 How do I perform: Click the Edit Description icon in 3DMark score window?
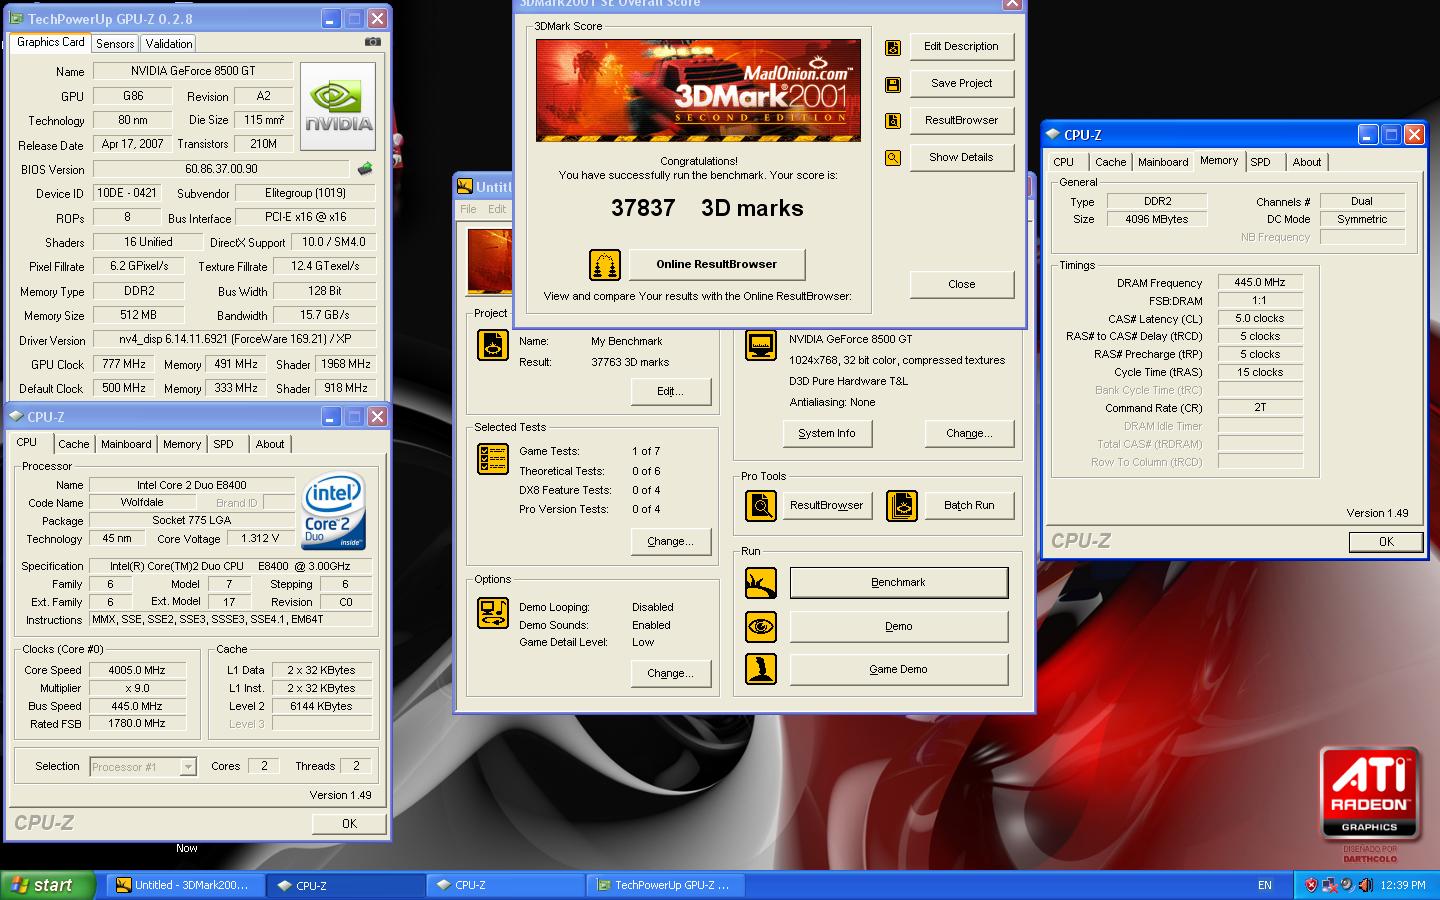point(893,47)
